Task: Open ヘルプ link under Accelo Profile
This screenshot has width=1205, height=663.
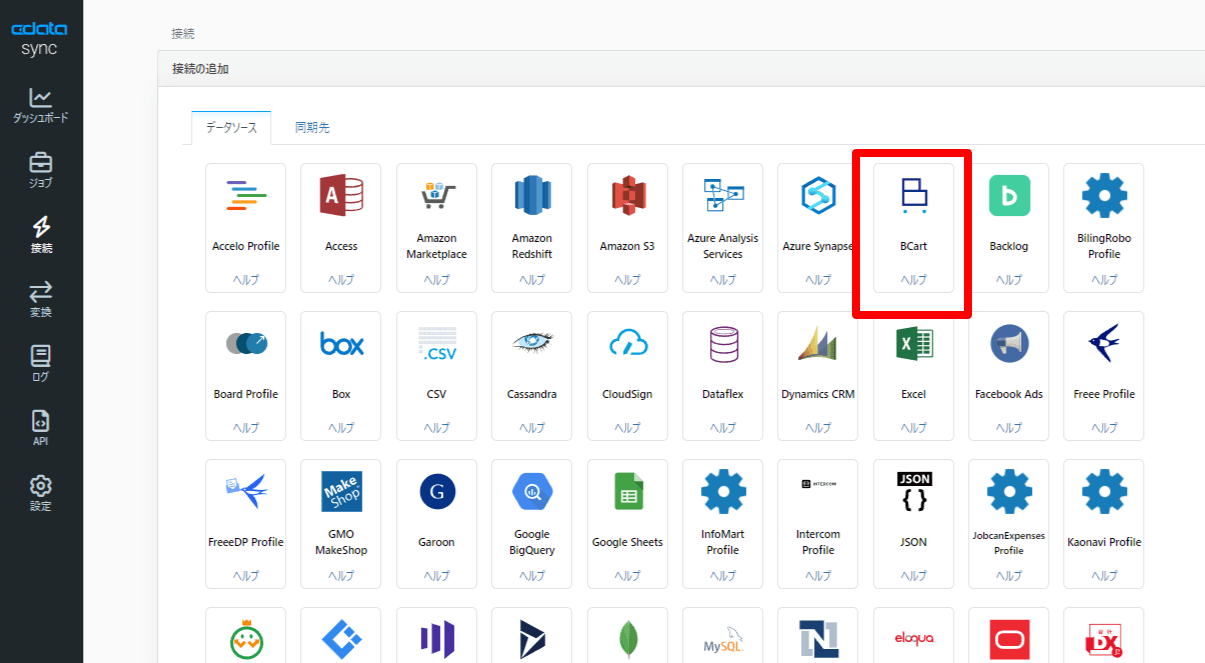Action: [x=246, y=280]
